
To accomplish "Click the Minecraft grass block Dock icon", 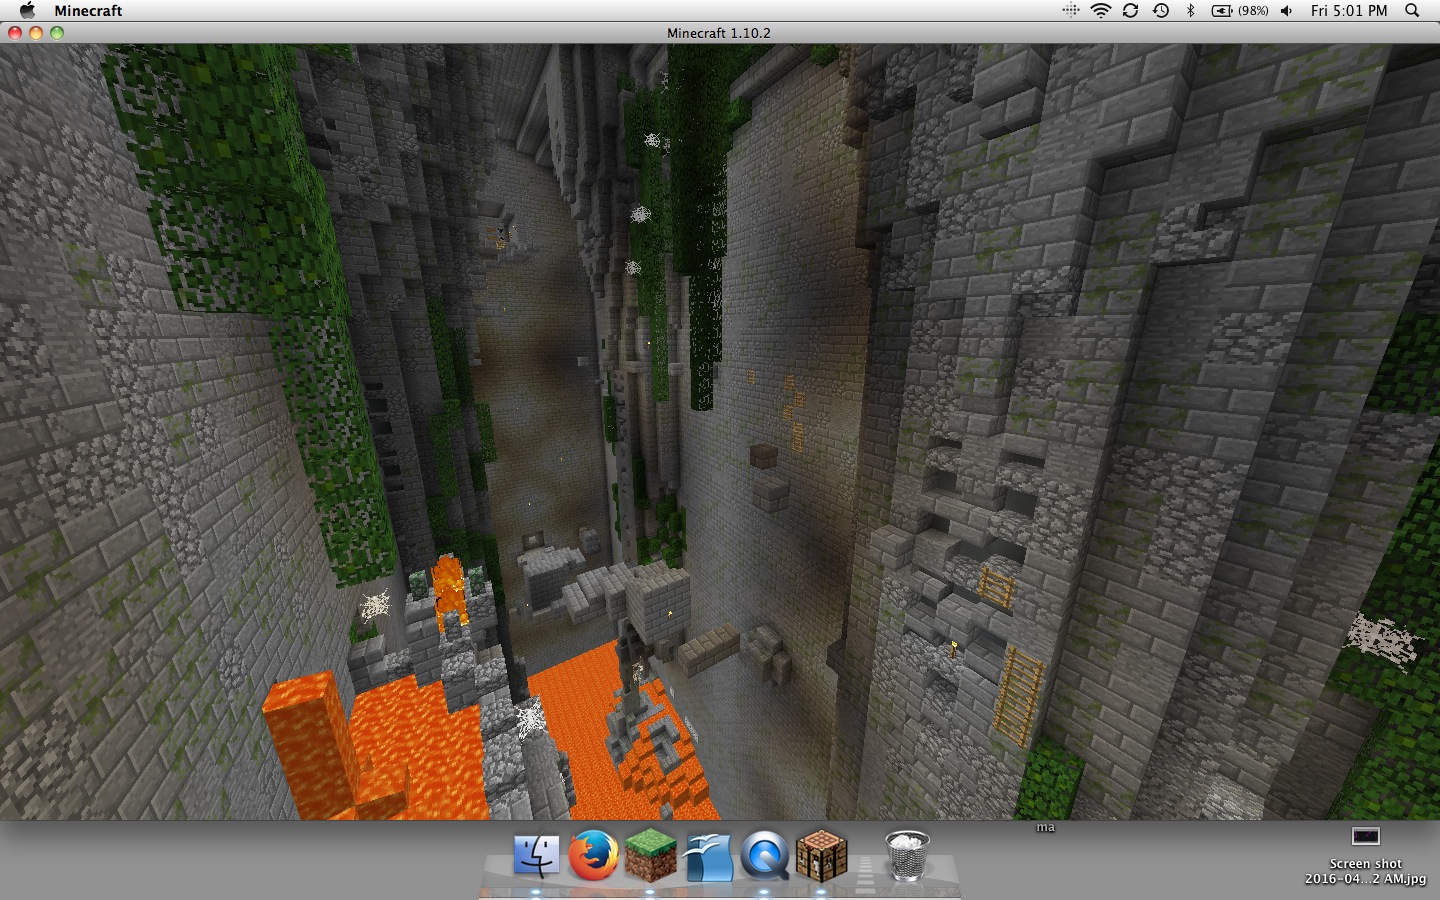I will point(651,856).
